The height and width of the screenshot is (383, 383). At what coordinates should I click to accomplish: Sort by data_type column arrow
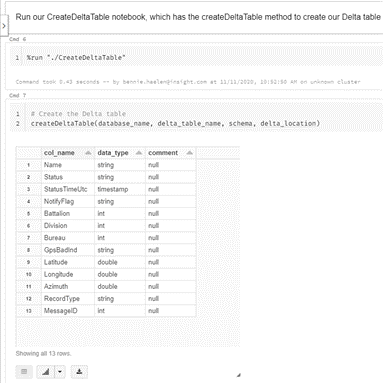139,153
